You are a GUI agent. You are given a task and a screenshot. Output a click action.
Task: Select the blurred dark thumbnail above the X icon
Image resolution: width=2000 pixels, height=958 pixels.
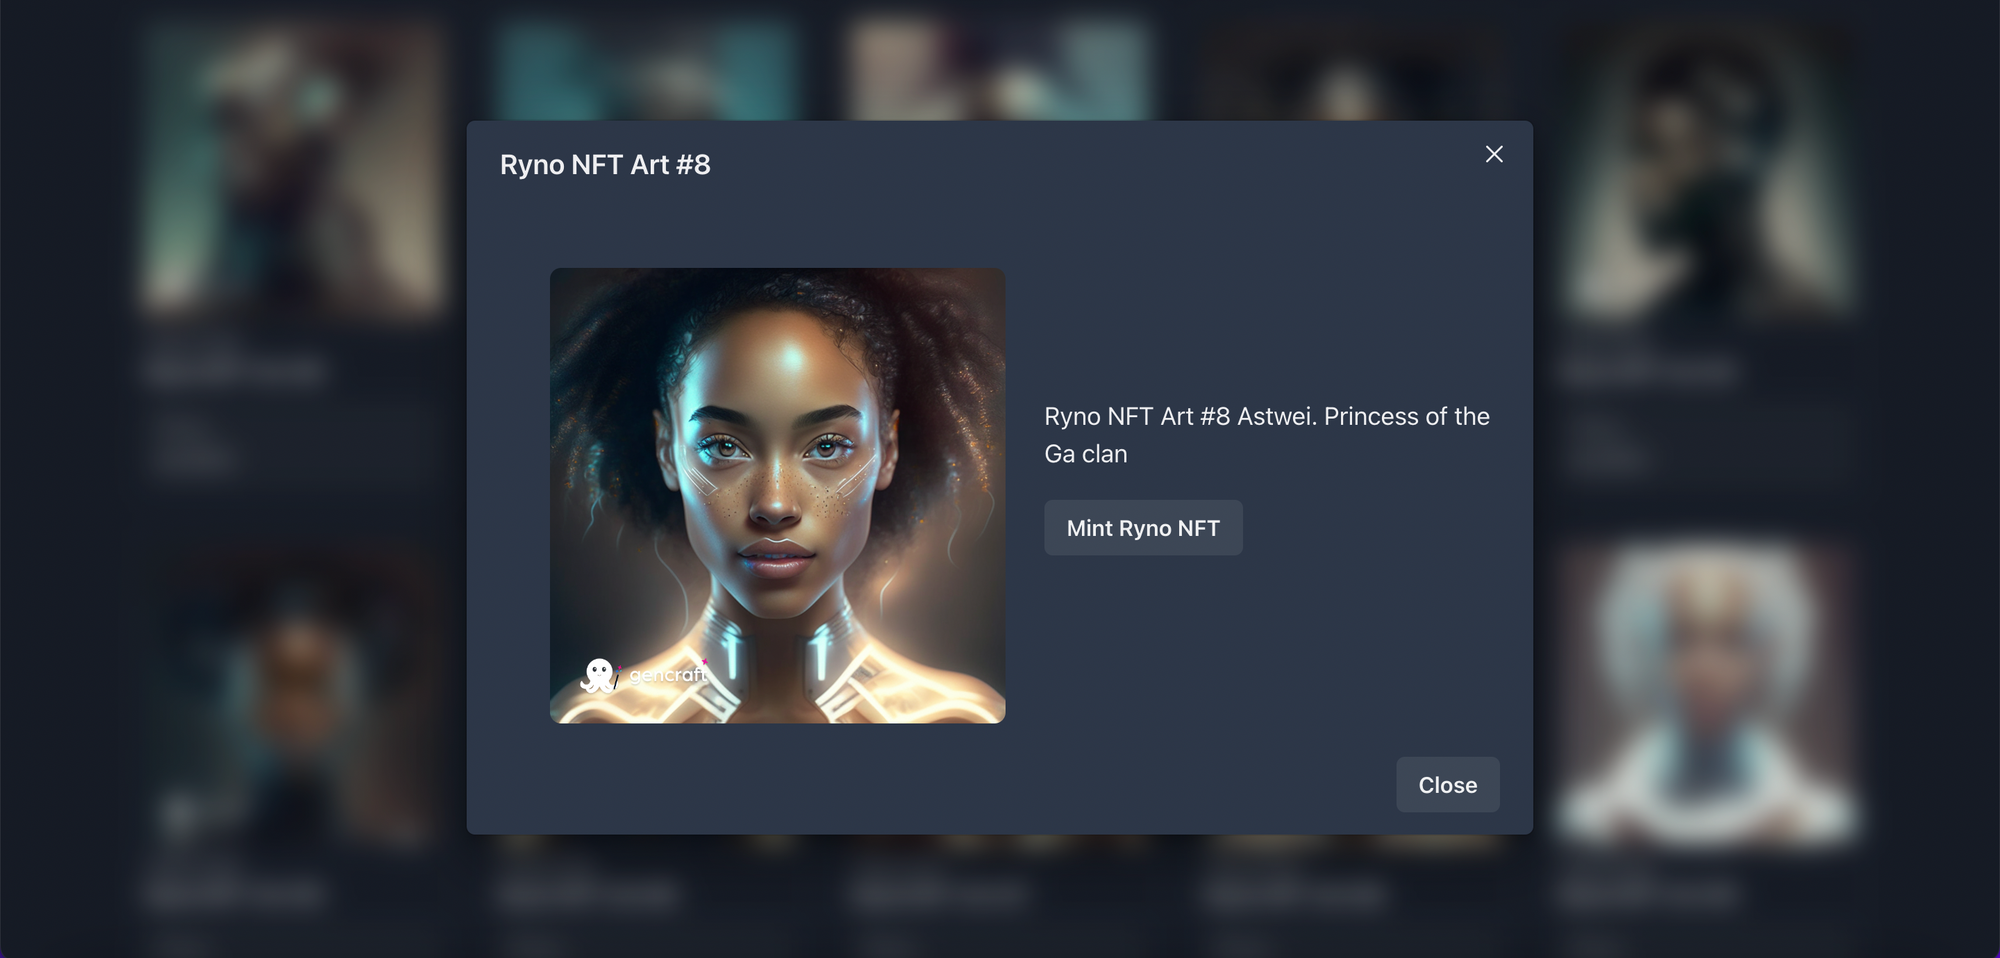point(1352,72)
